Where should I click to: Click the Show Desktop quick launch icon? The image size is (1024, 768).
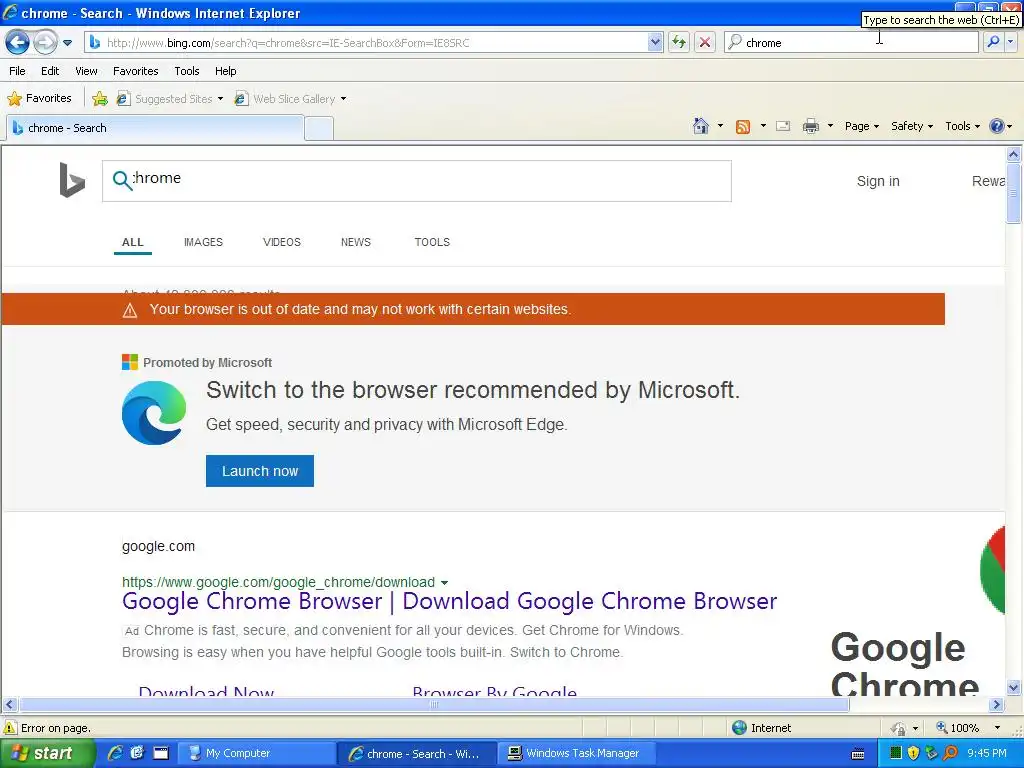(x=161, y=753)
